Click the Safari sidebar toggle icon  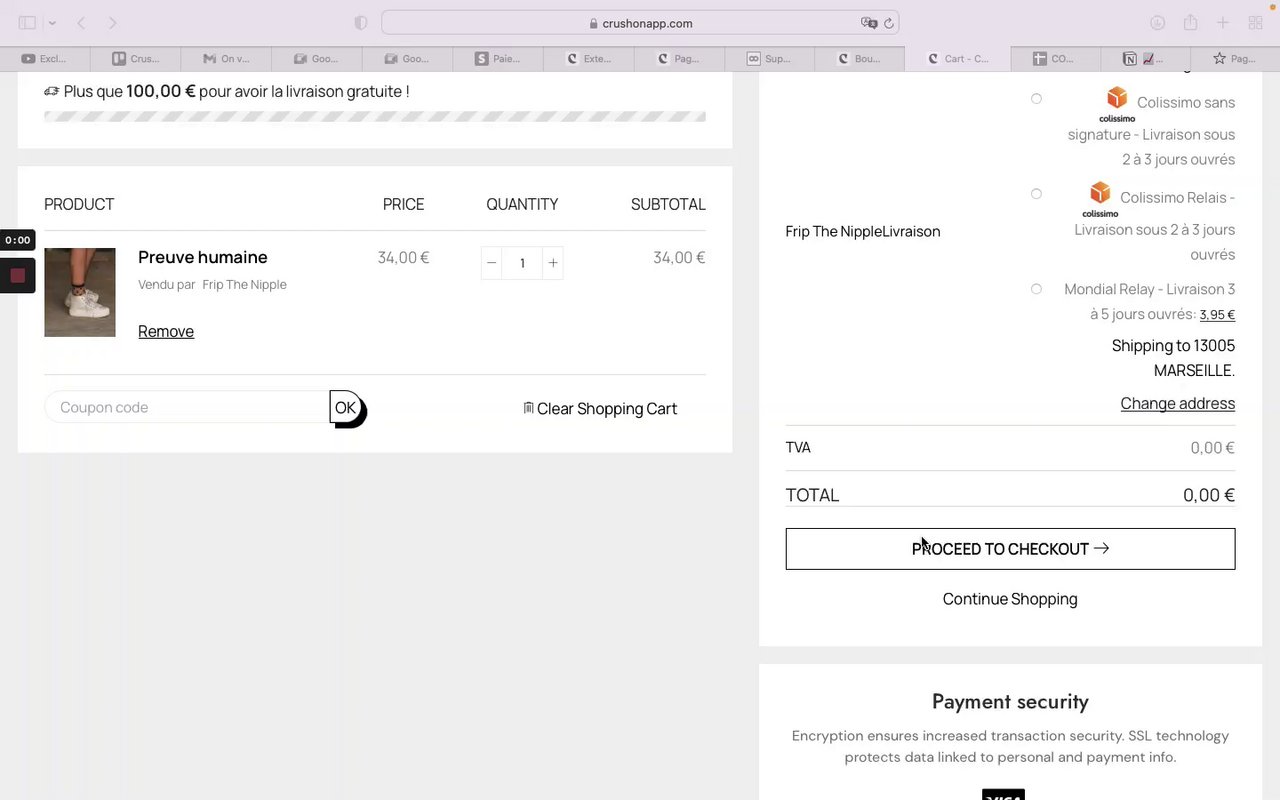coord(27,23)
